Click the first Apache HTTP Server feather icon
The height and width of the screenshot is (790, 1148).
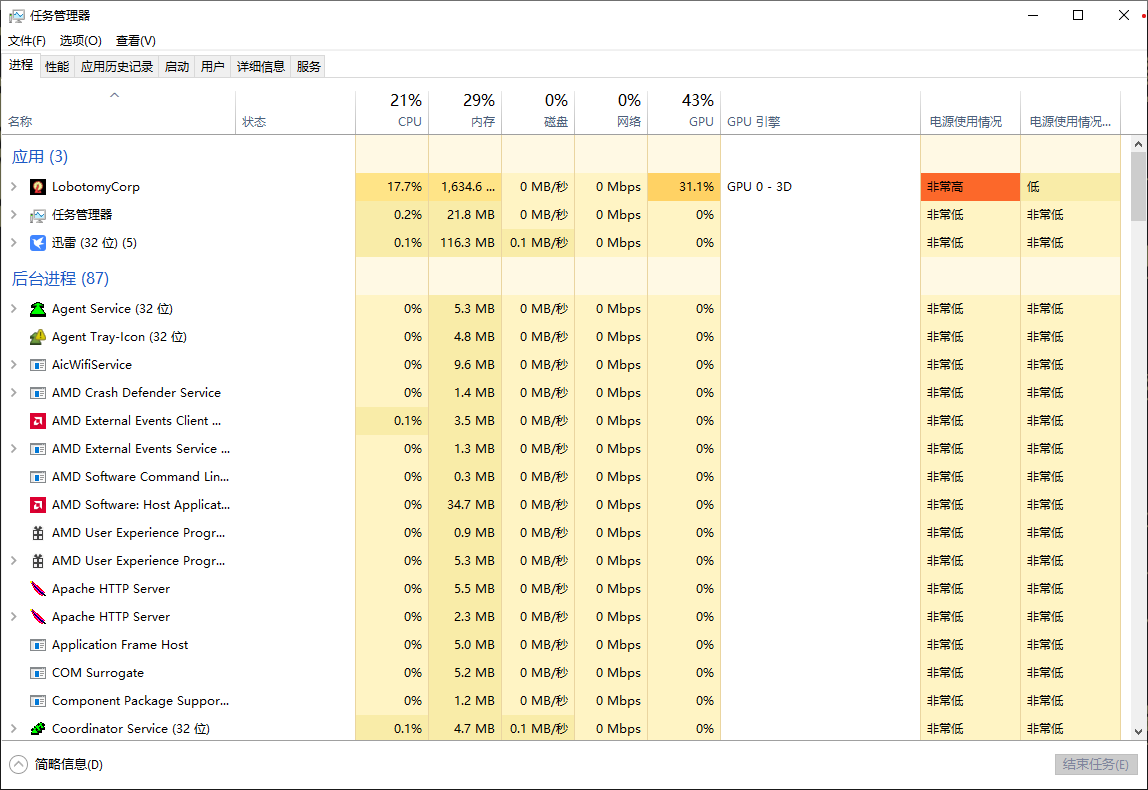pos(38,589)
